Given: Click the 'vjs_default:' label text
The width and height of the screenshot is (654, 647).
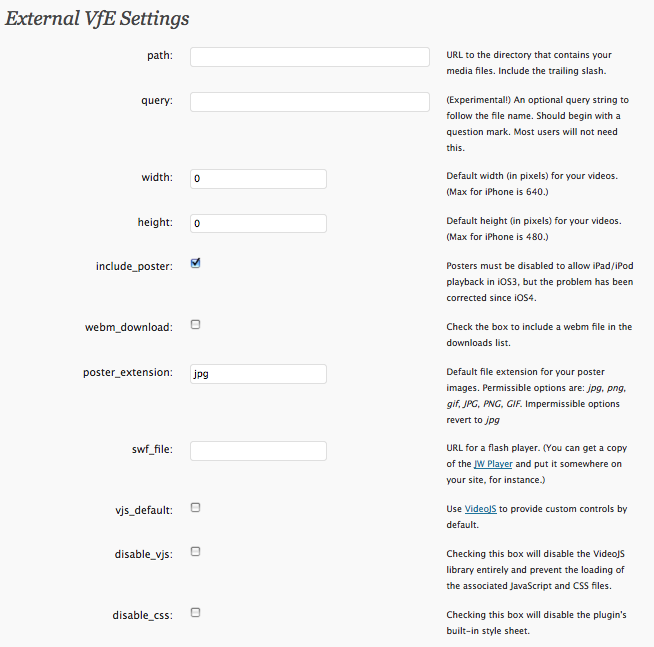Looking at the screenshot, I should pyautogui.click(x=141, y=510).
